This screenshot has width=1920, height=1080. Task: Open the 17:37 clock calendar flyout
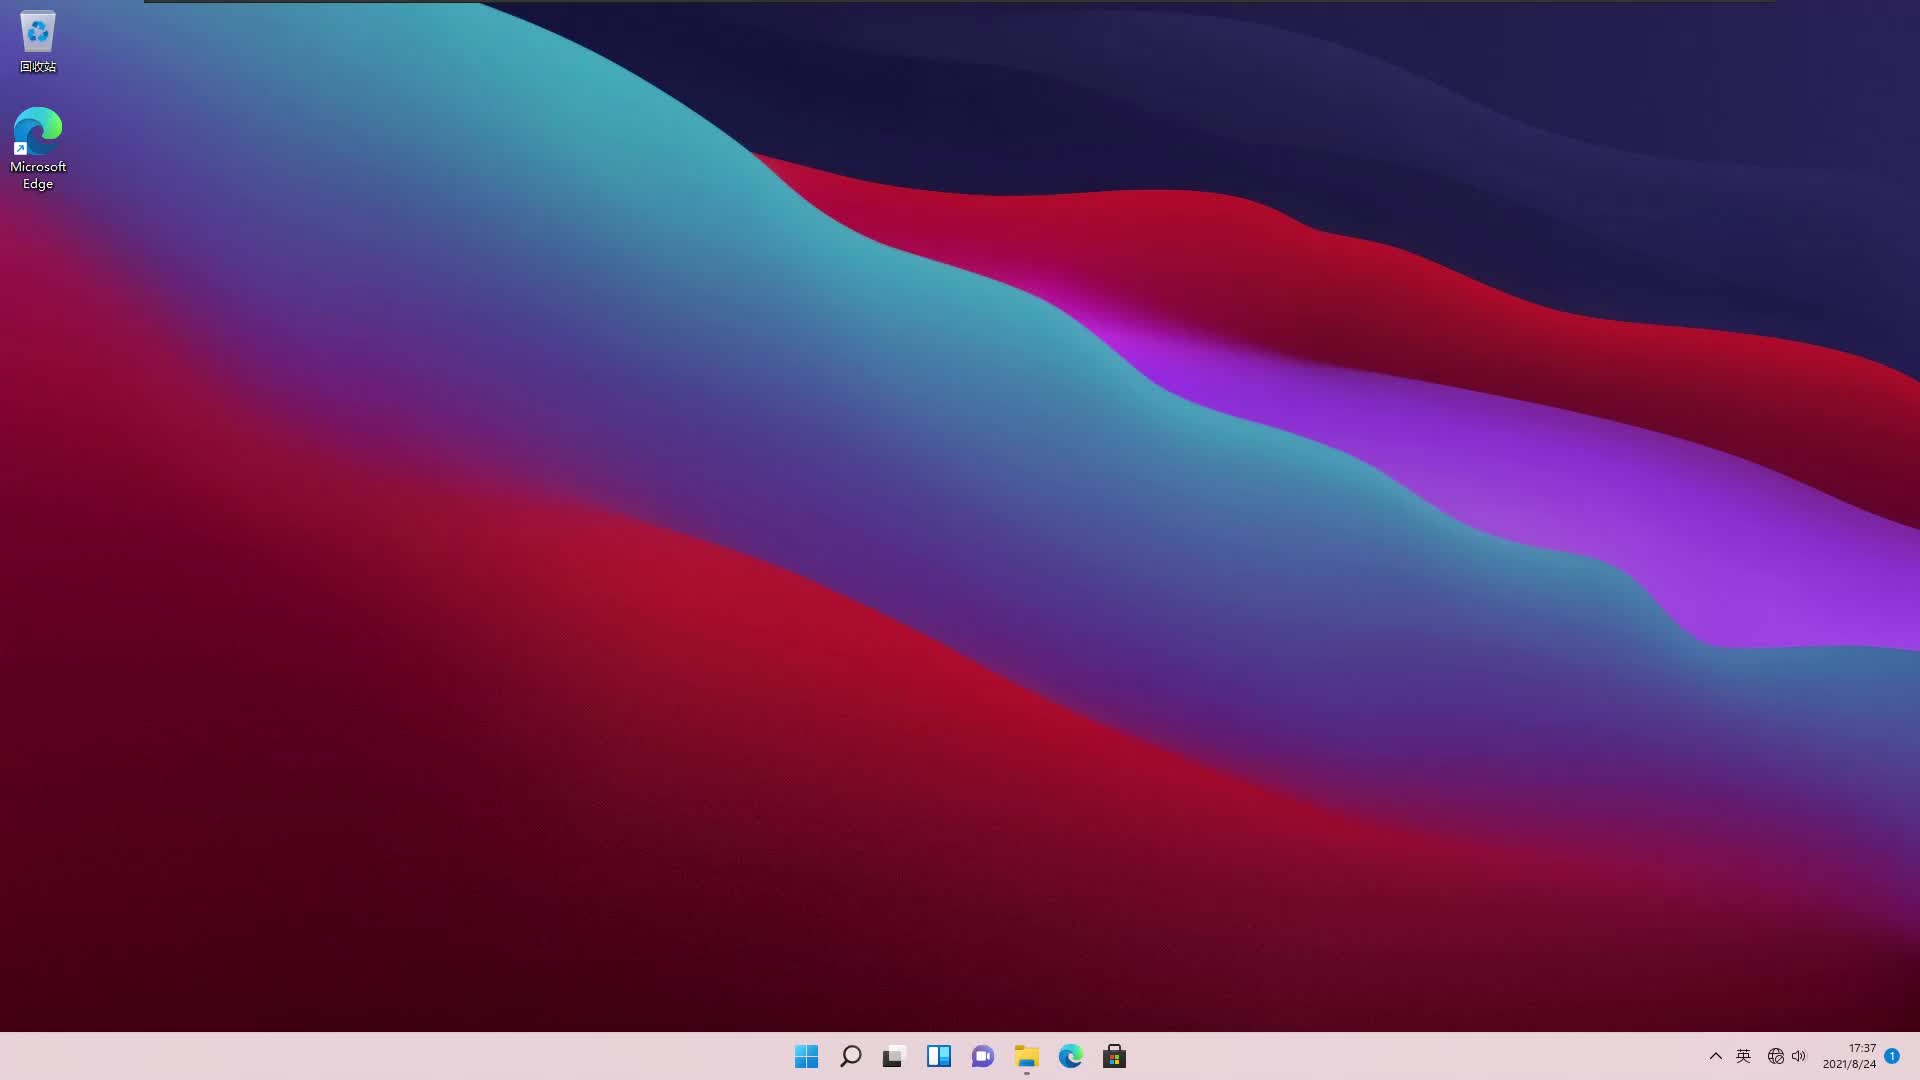click(x=1849, y=1056)
